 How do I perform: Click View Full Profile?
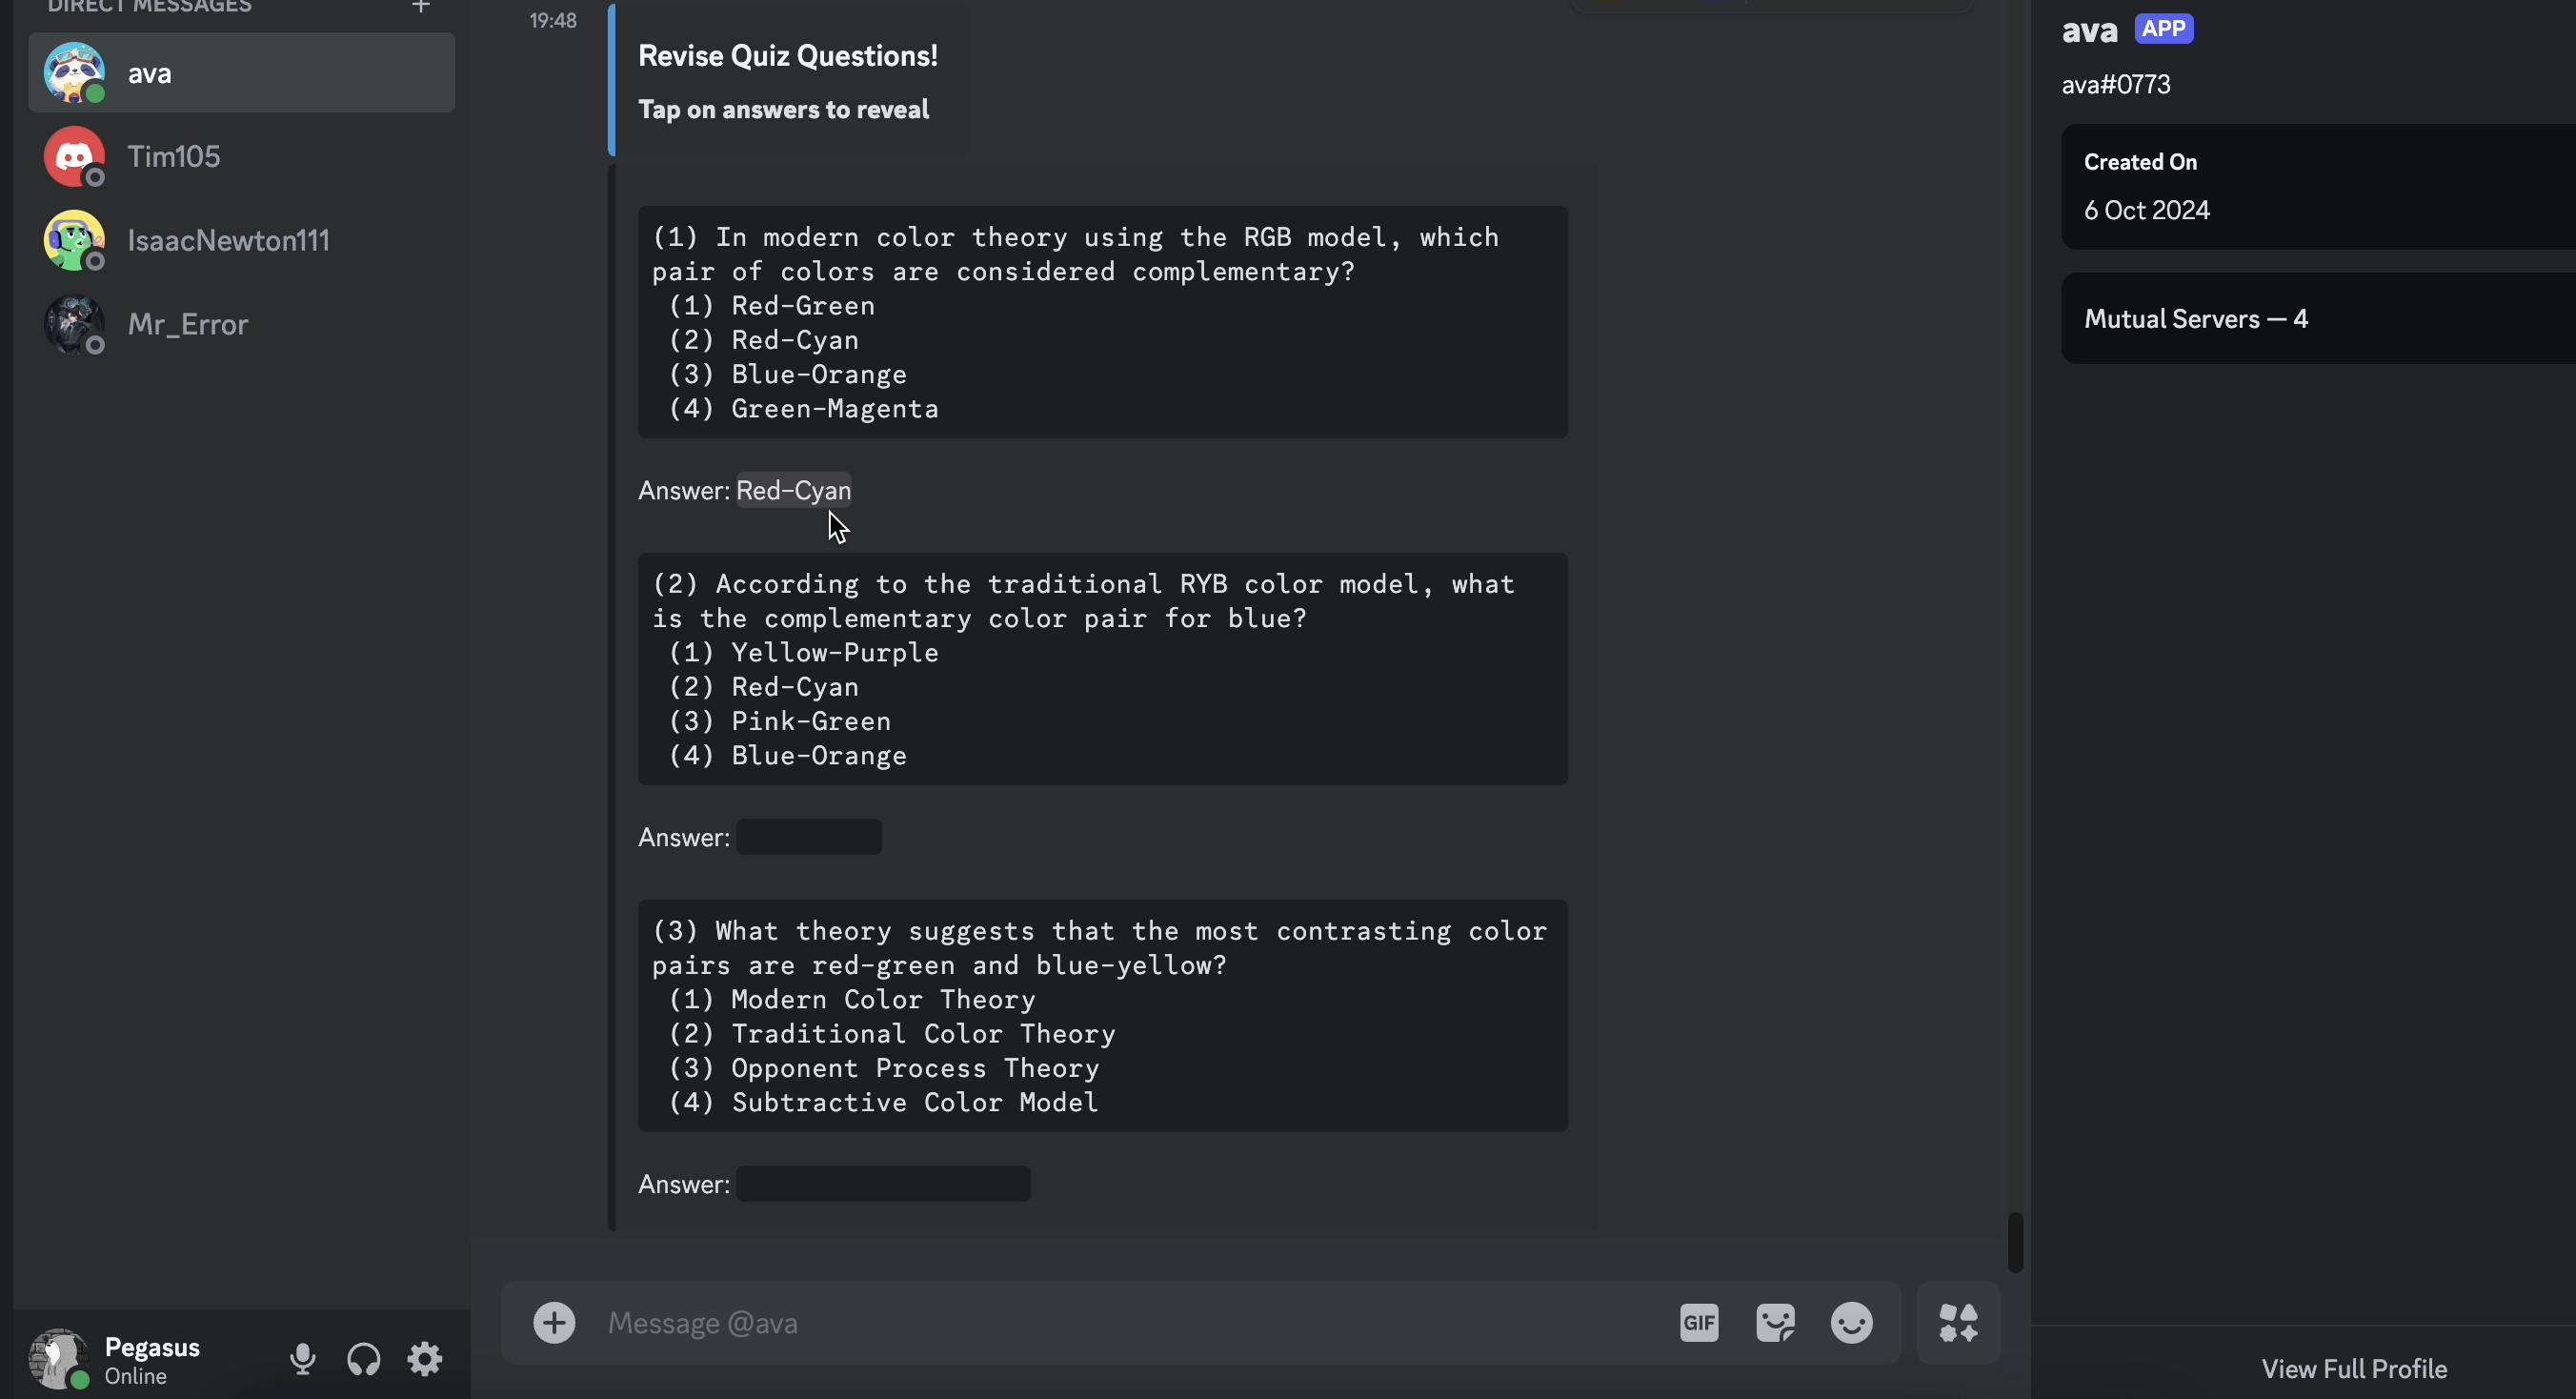(2354, 1369)
